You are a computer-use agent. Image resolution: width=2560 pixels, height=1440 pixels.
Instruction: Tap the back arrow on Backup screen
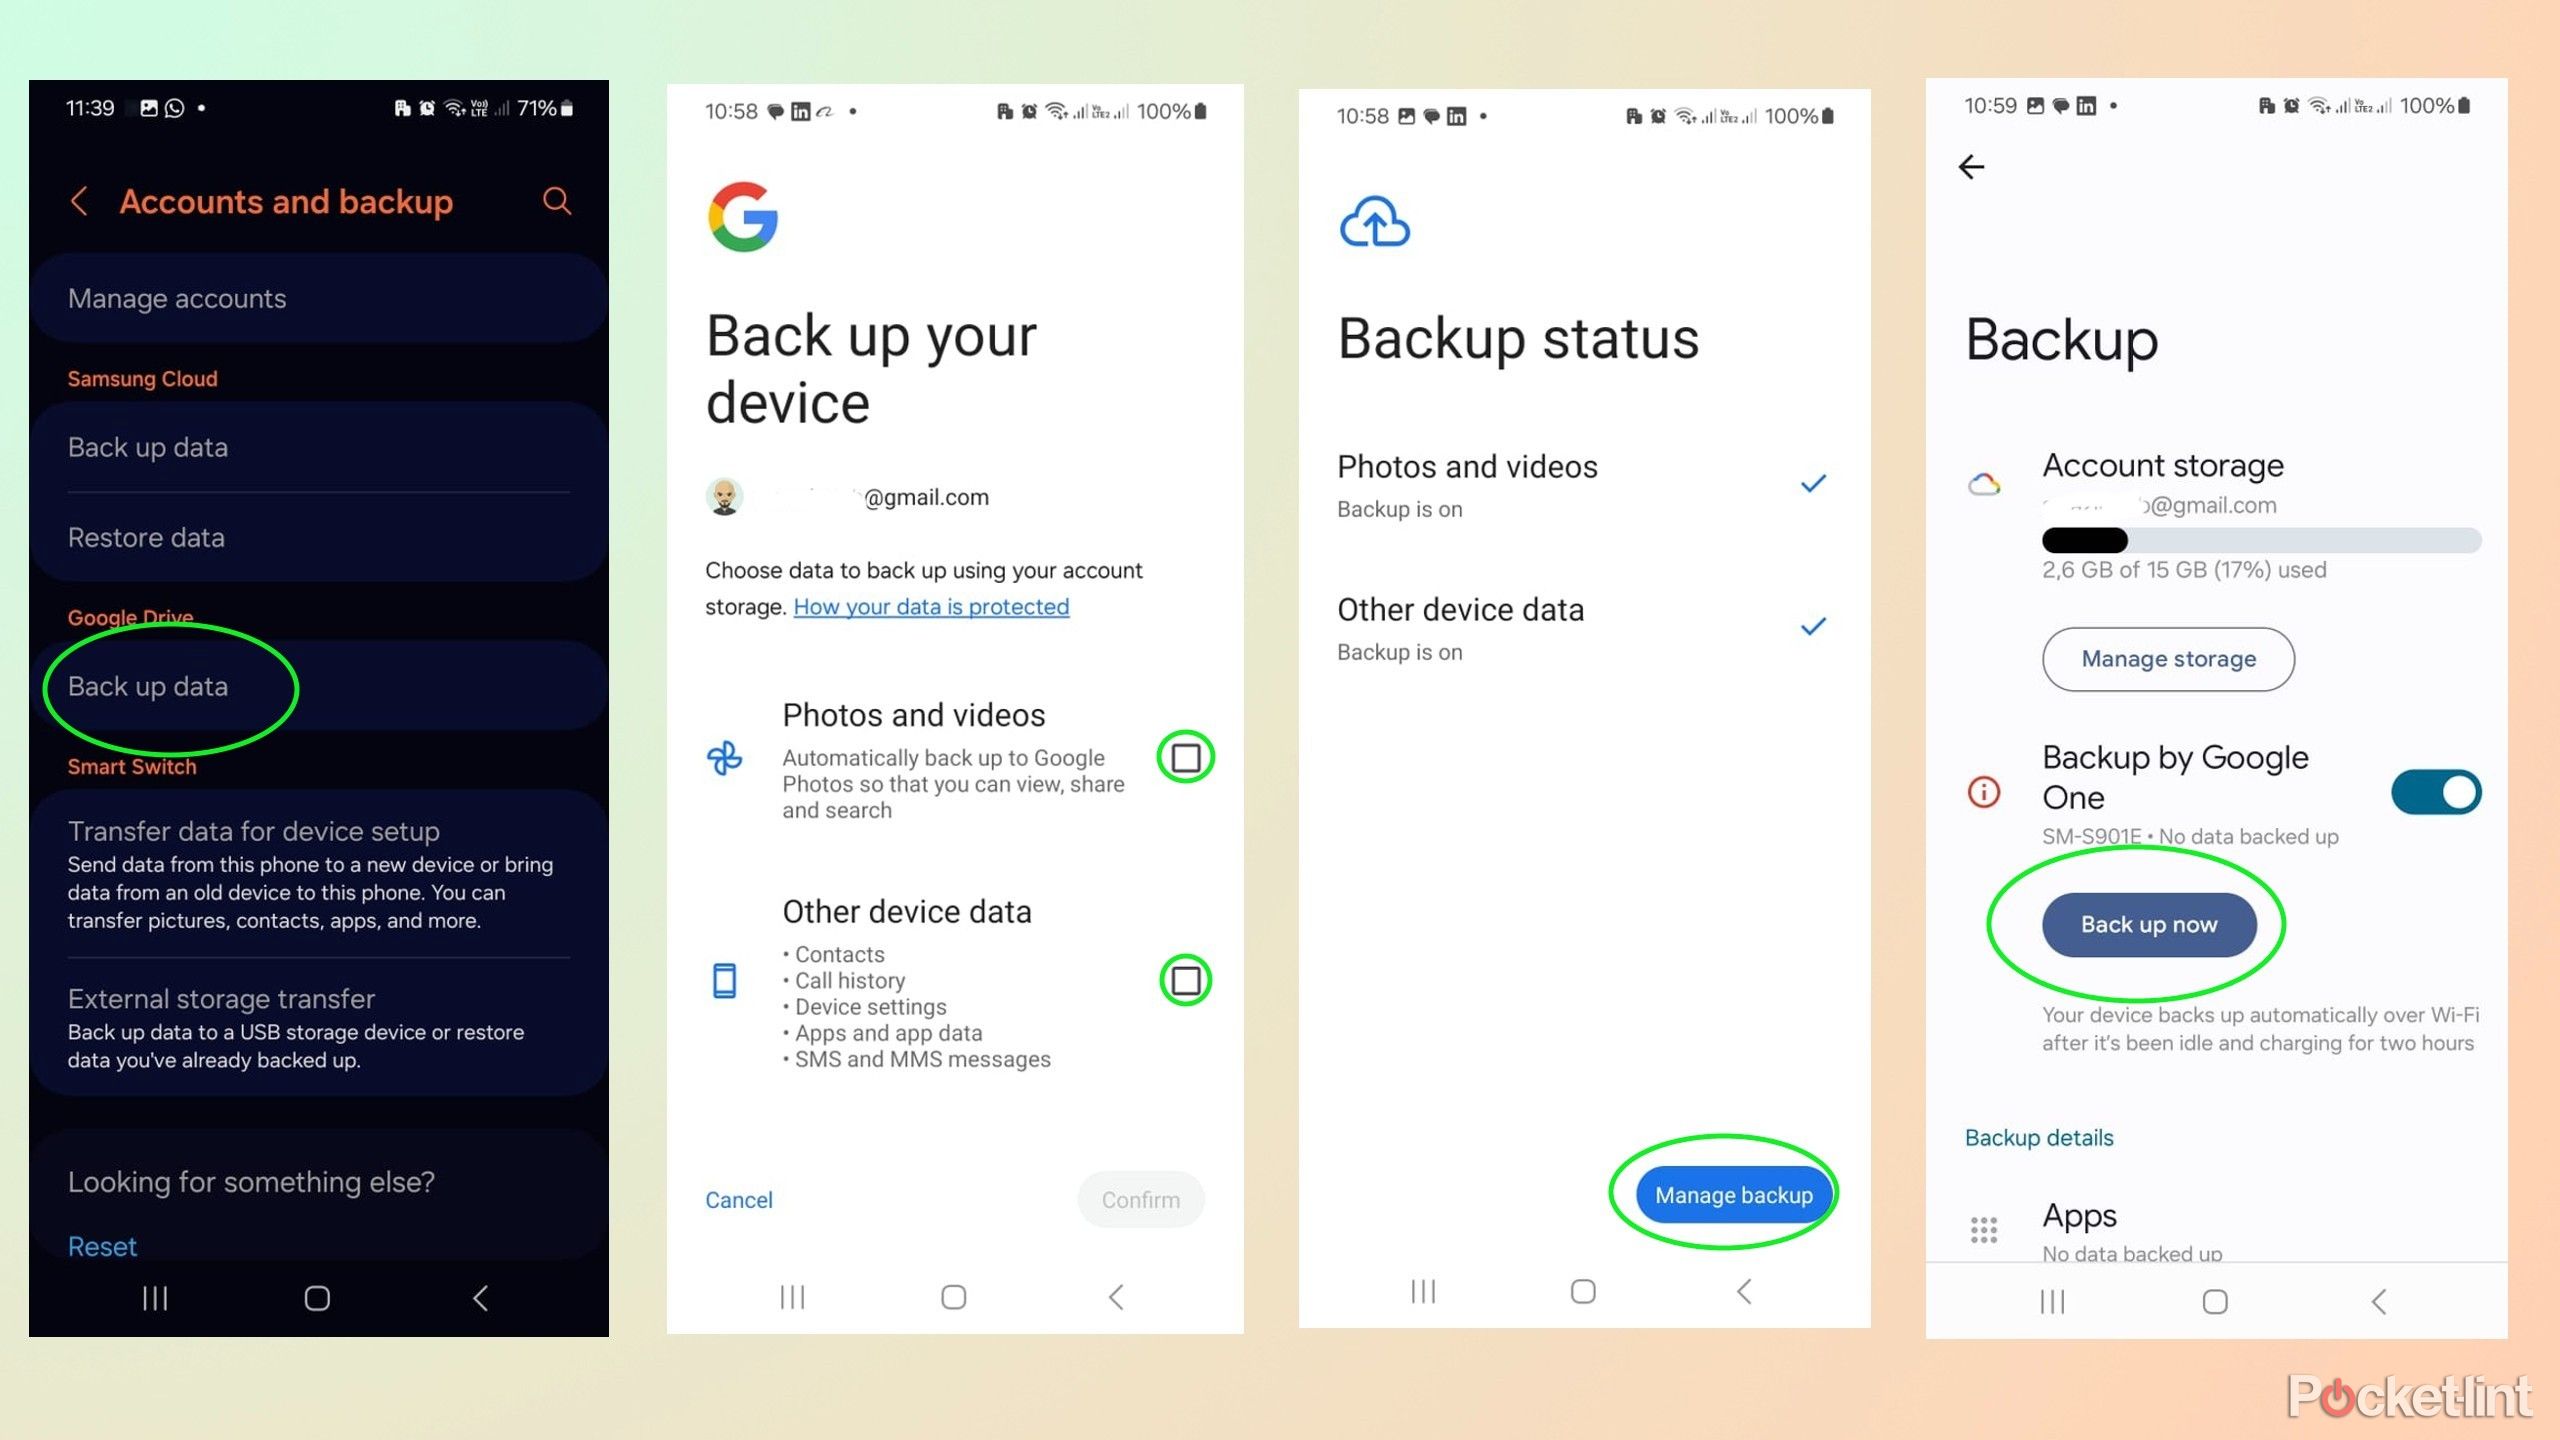[1973, 165]
